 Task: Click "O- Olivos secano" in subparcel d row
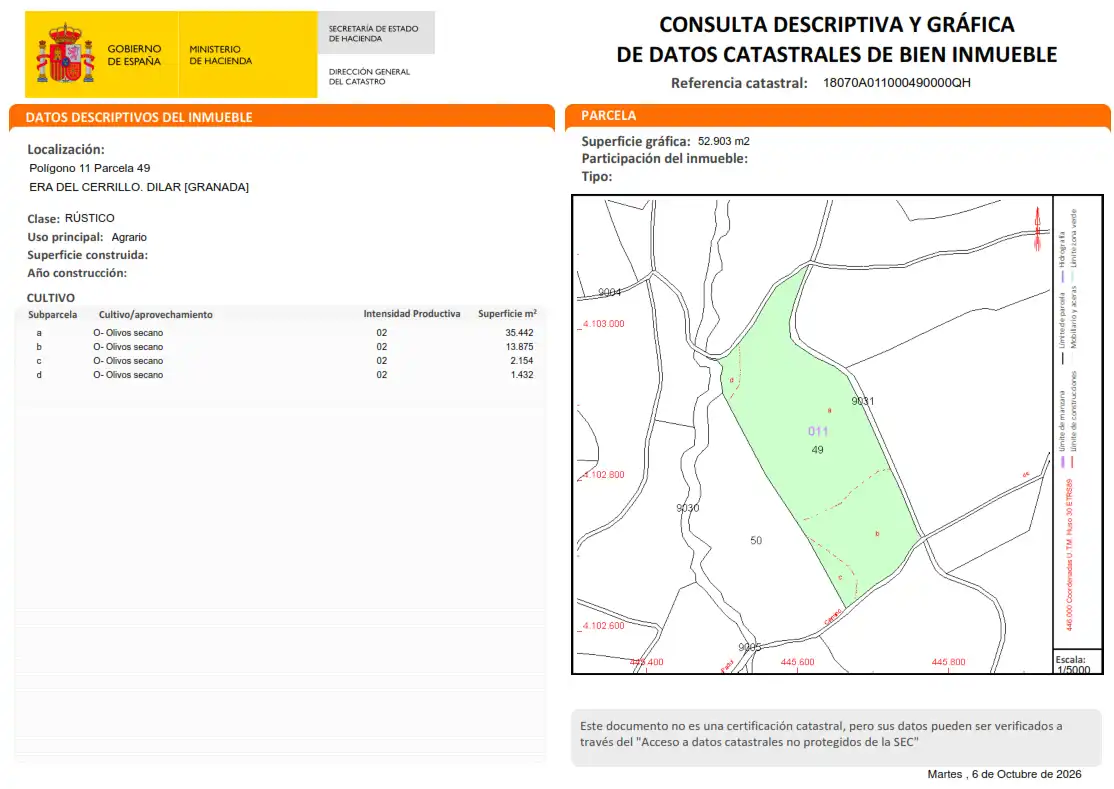(128, 375)
